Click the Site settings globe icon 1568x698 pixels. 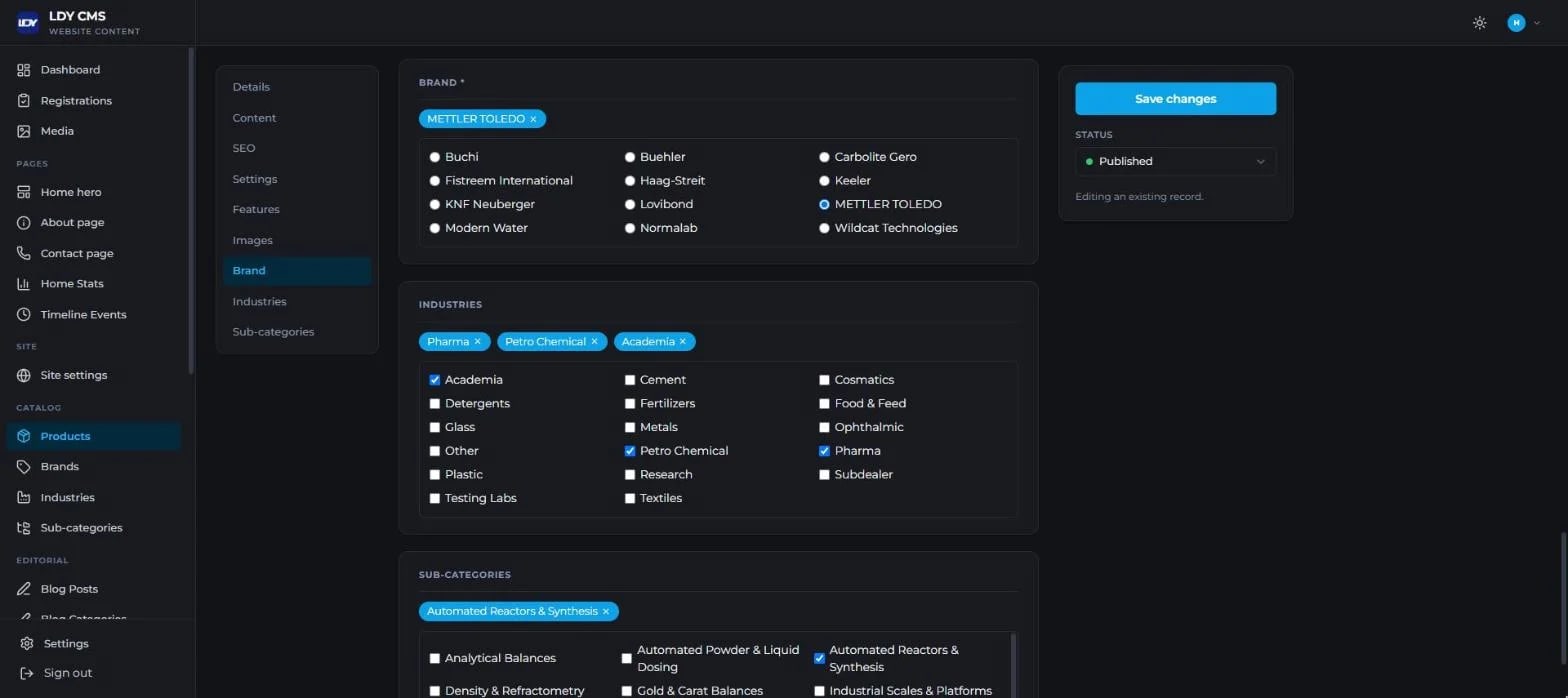pyautogui.click(x=24, y=376)
